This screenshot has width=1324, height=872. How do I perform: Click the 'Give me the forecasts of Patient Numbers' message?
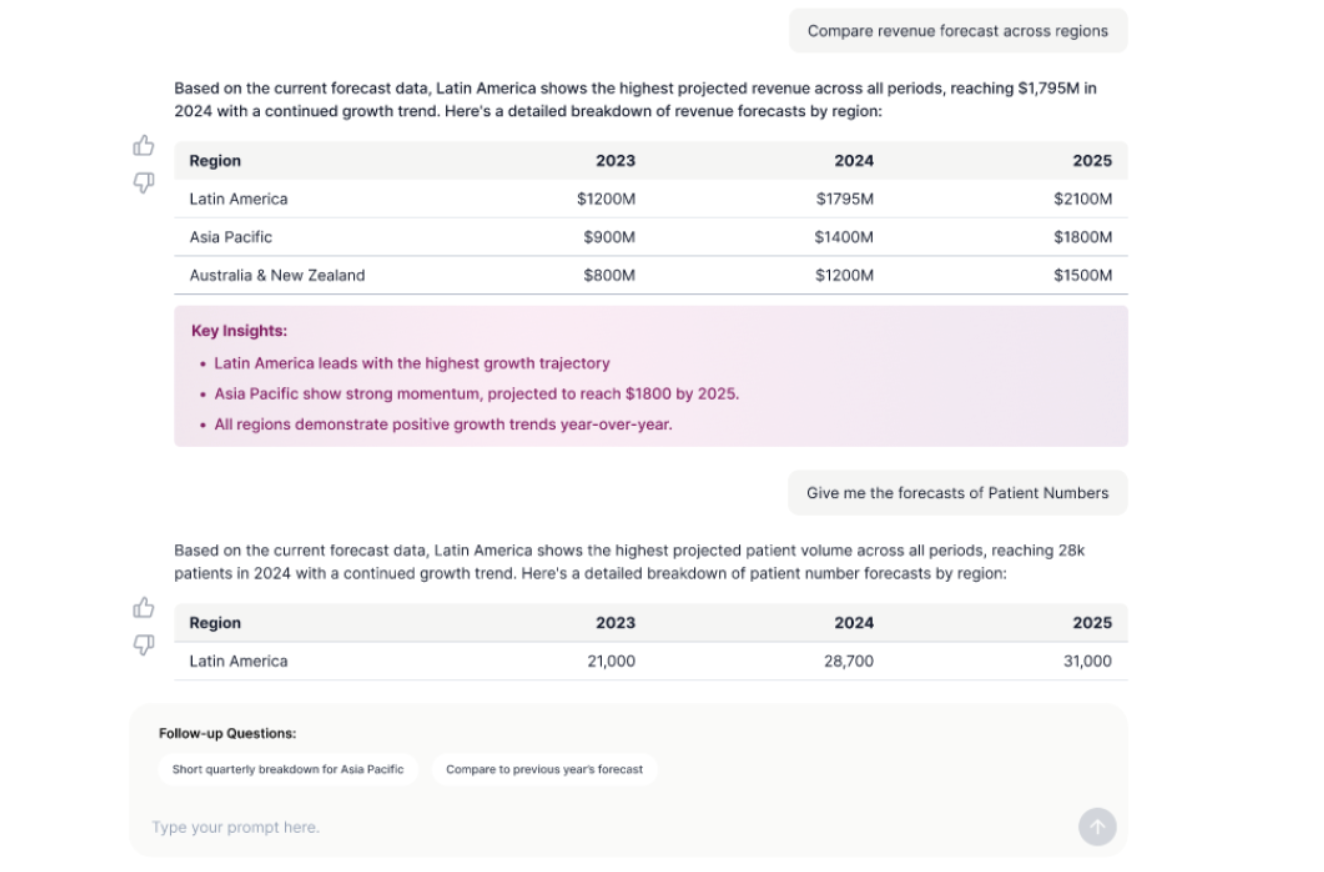point(957,493)
